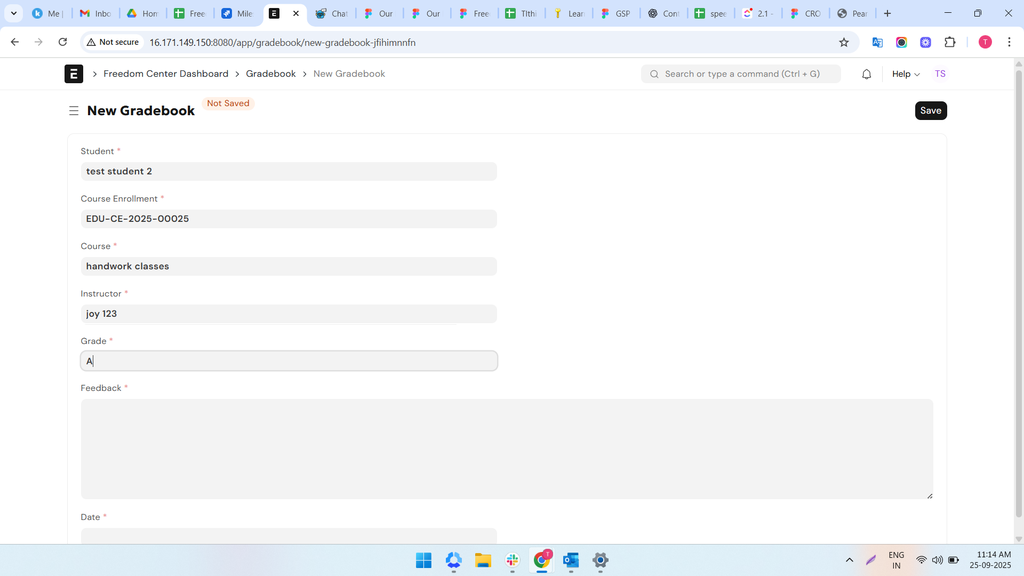The image size is (1024, 576).
Task: Toggle the sidebar hamburger menu
Action: (x=73, y=111)
